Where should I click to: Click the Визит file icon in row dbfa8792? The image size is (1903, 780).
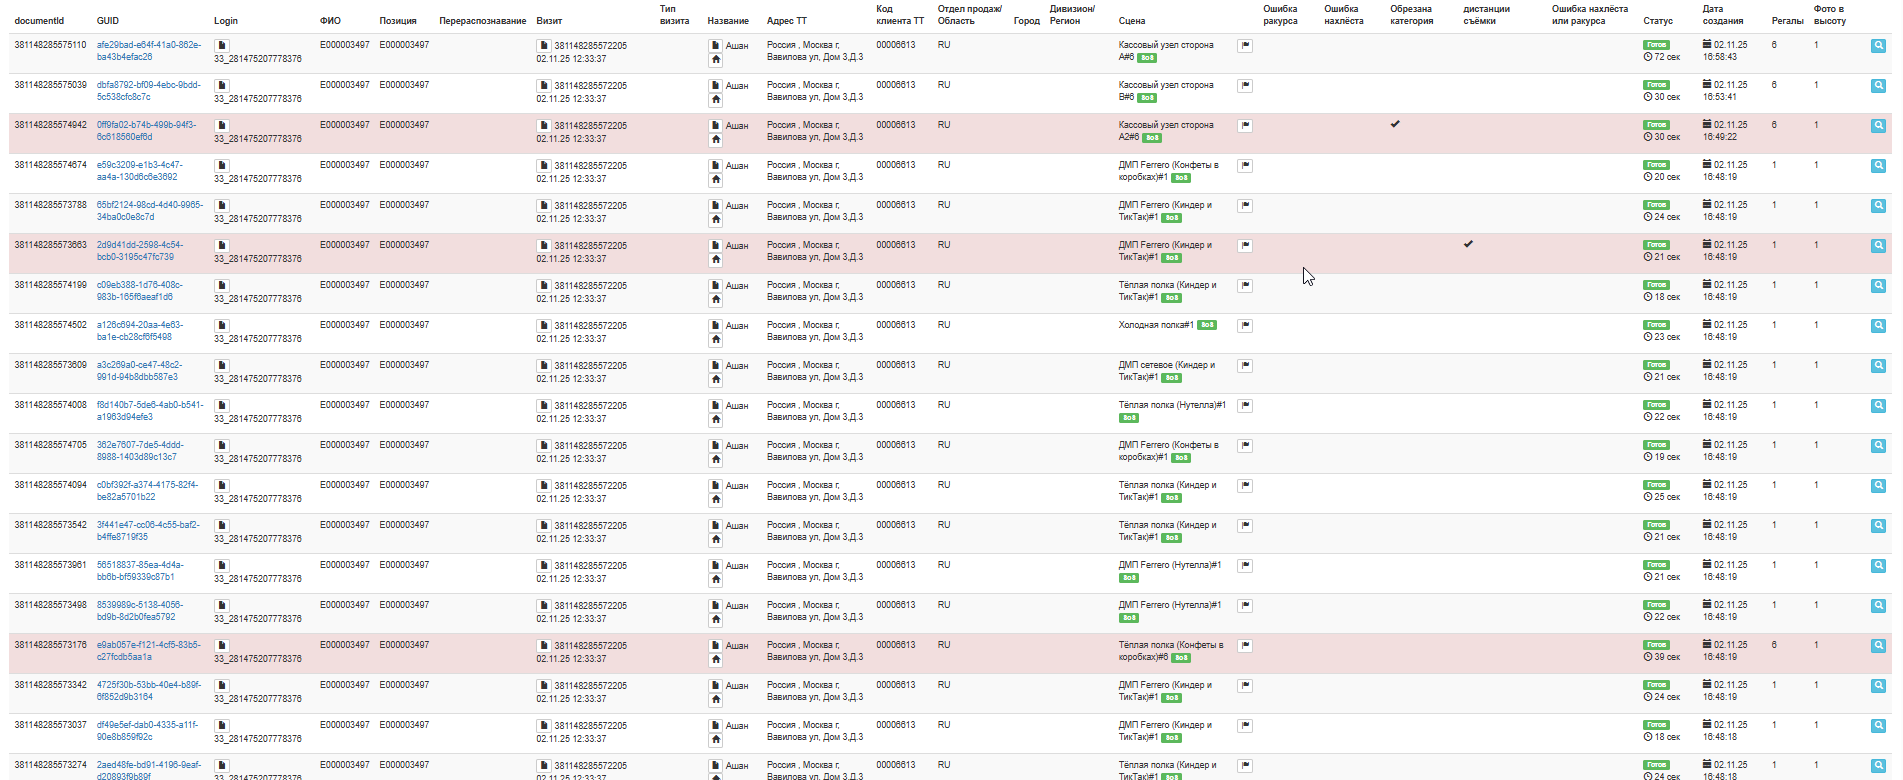click(543, 85)
